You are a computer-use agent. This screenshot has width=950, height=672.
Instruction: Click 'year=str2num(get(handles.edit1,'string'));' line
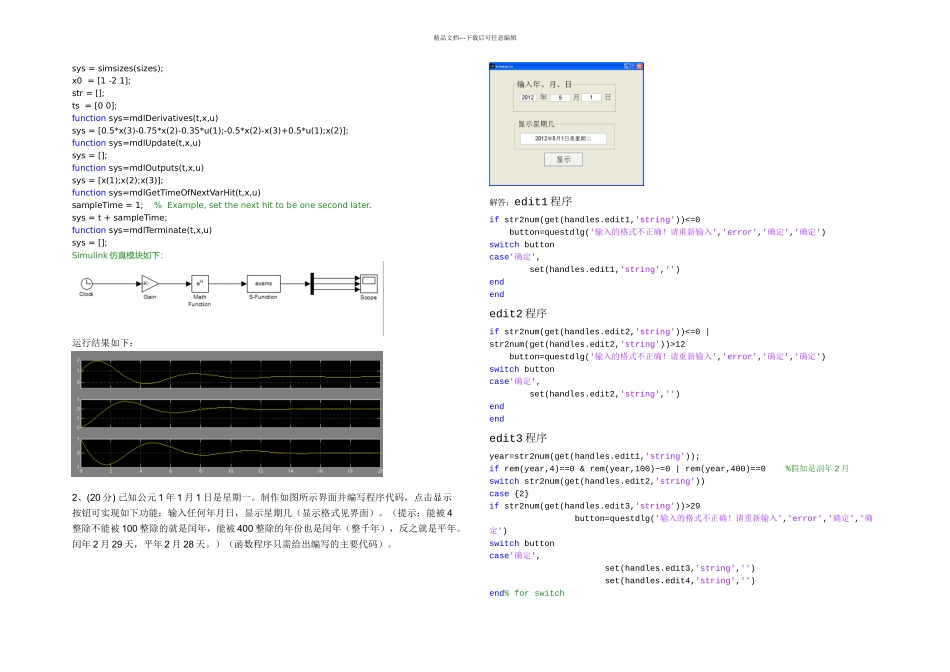coord(594,456)
